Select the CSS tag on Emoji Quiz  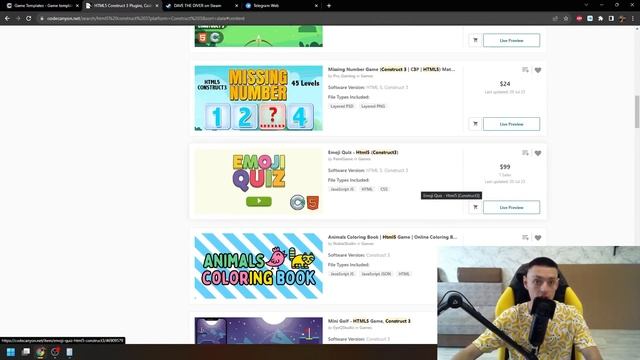pos(384,189)
